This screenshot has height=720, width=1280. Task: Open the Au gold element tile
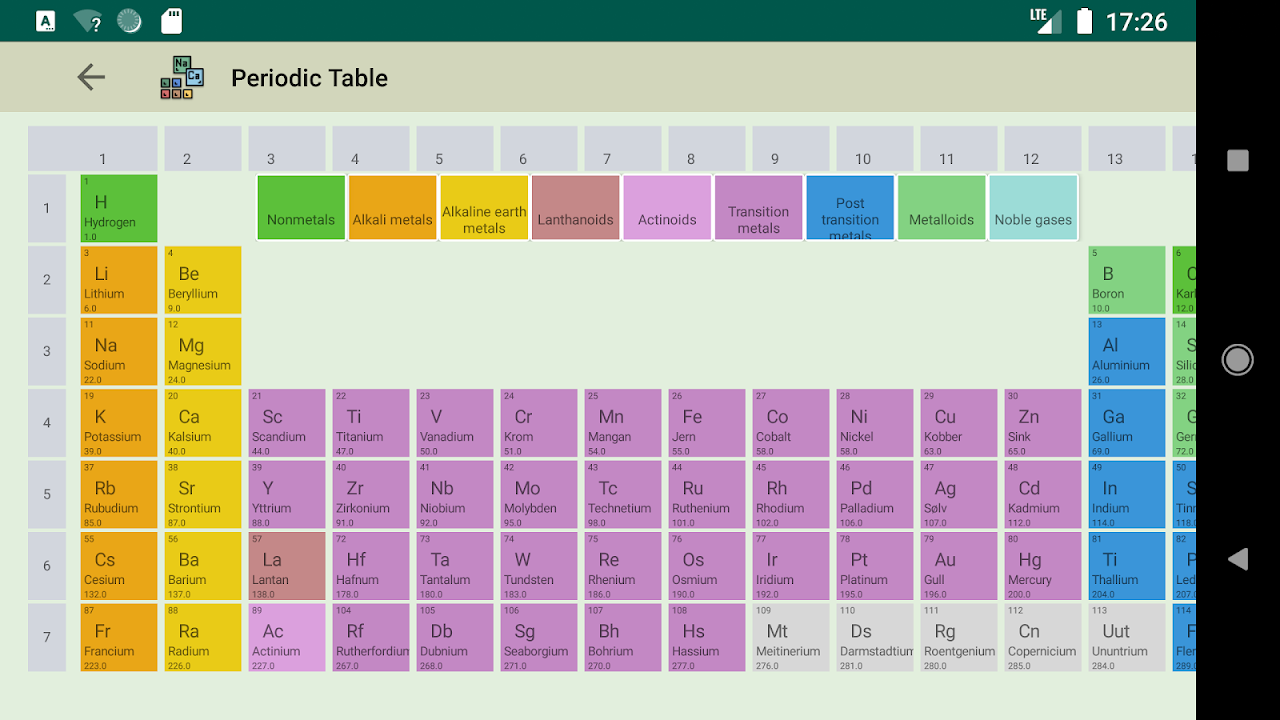(x=959, y=566)
